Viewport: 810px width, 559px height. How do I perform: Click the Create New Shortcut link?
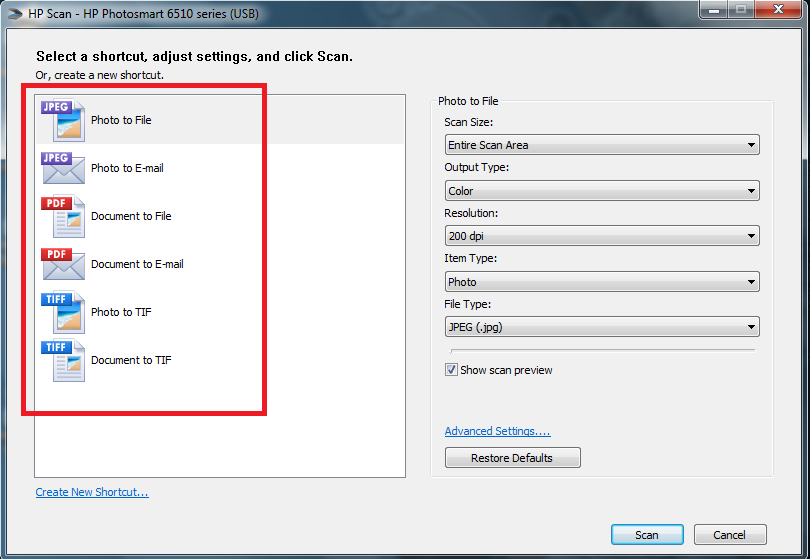(x=92, y=492)
